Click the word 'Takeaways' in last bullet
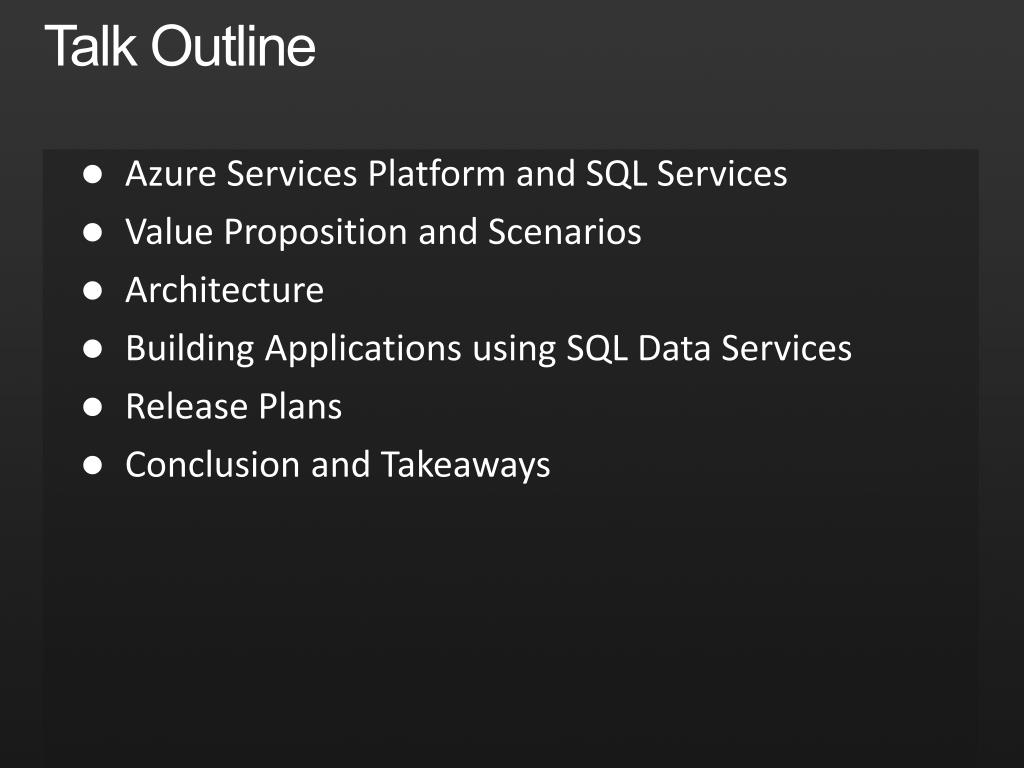The height and width of the screenshot is (768, 1024). point(466,465)
